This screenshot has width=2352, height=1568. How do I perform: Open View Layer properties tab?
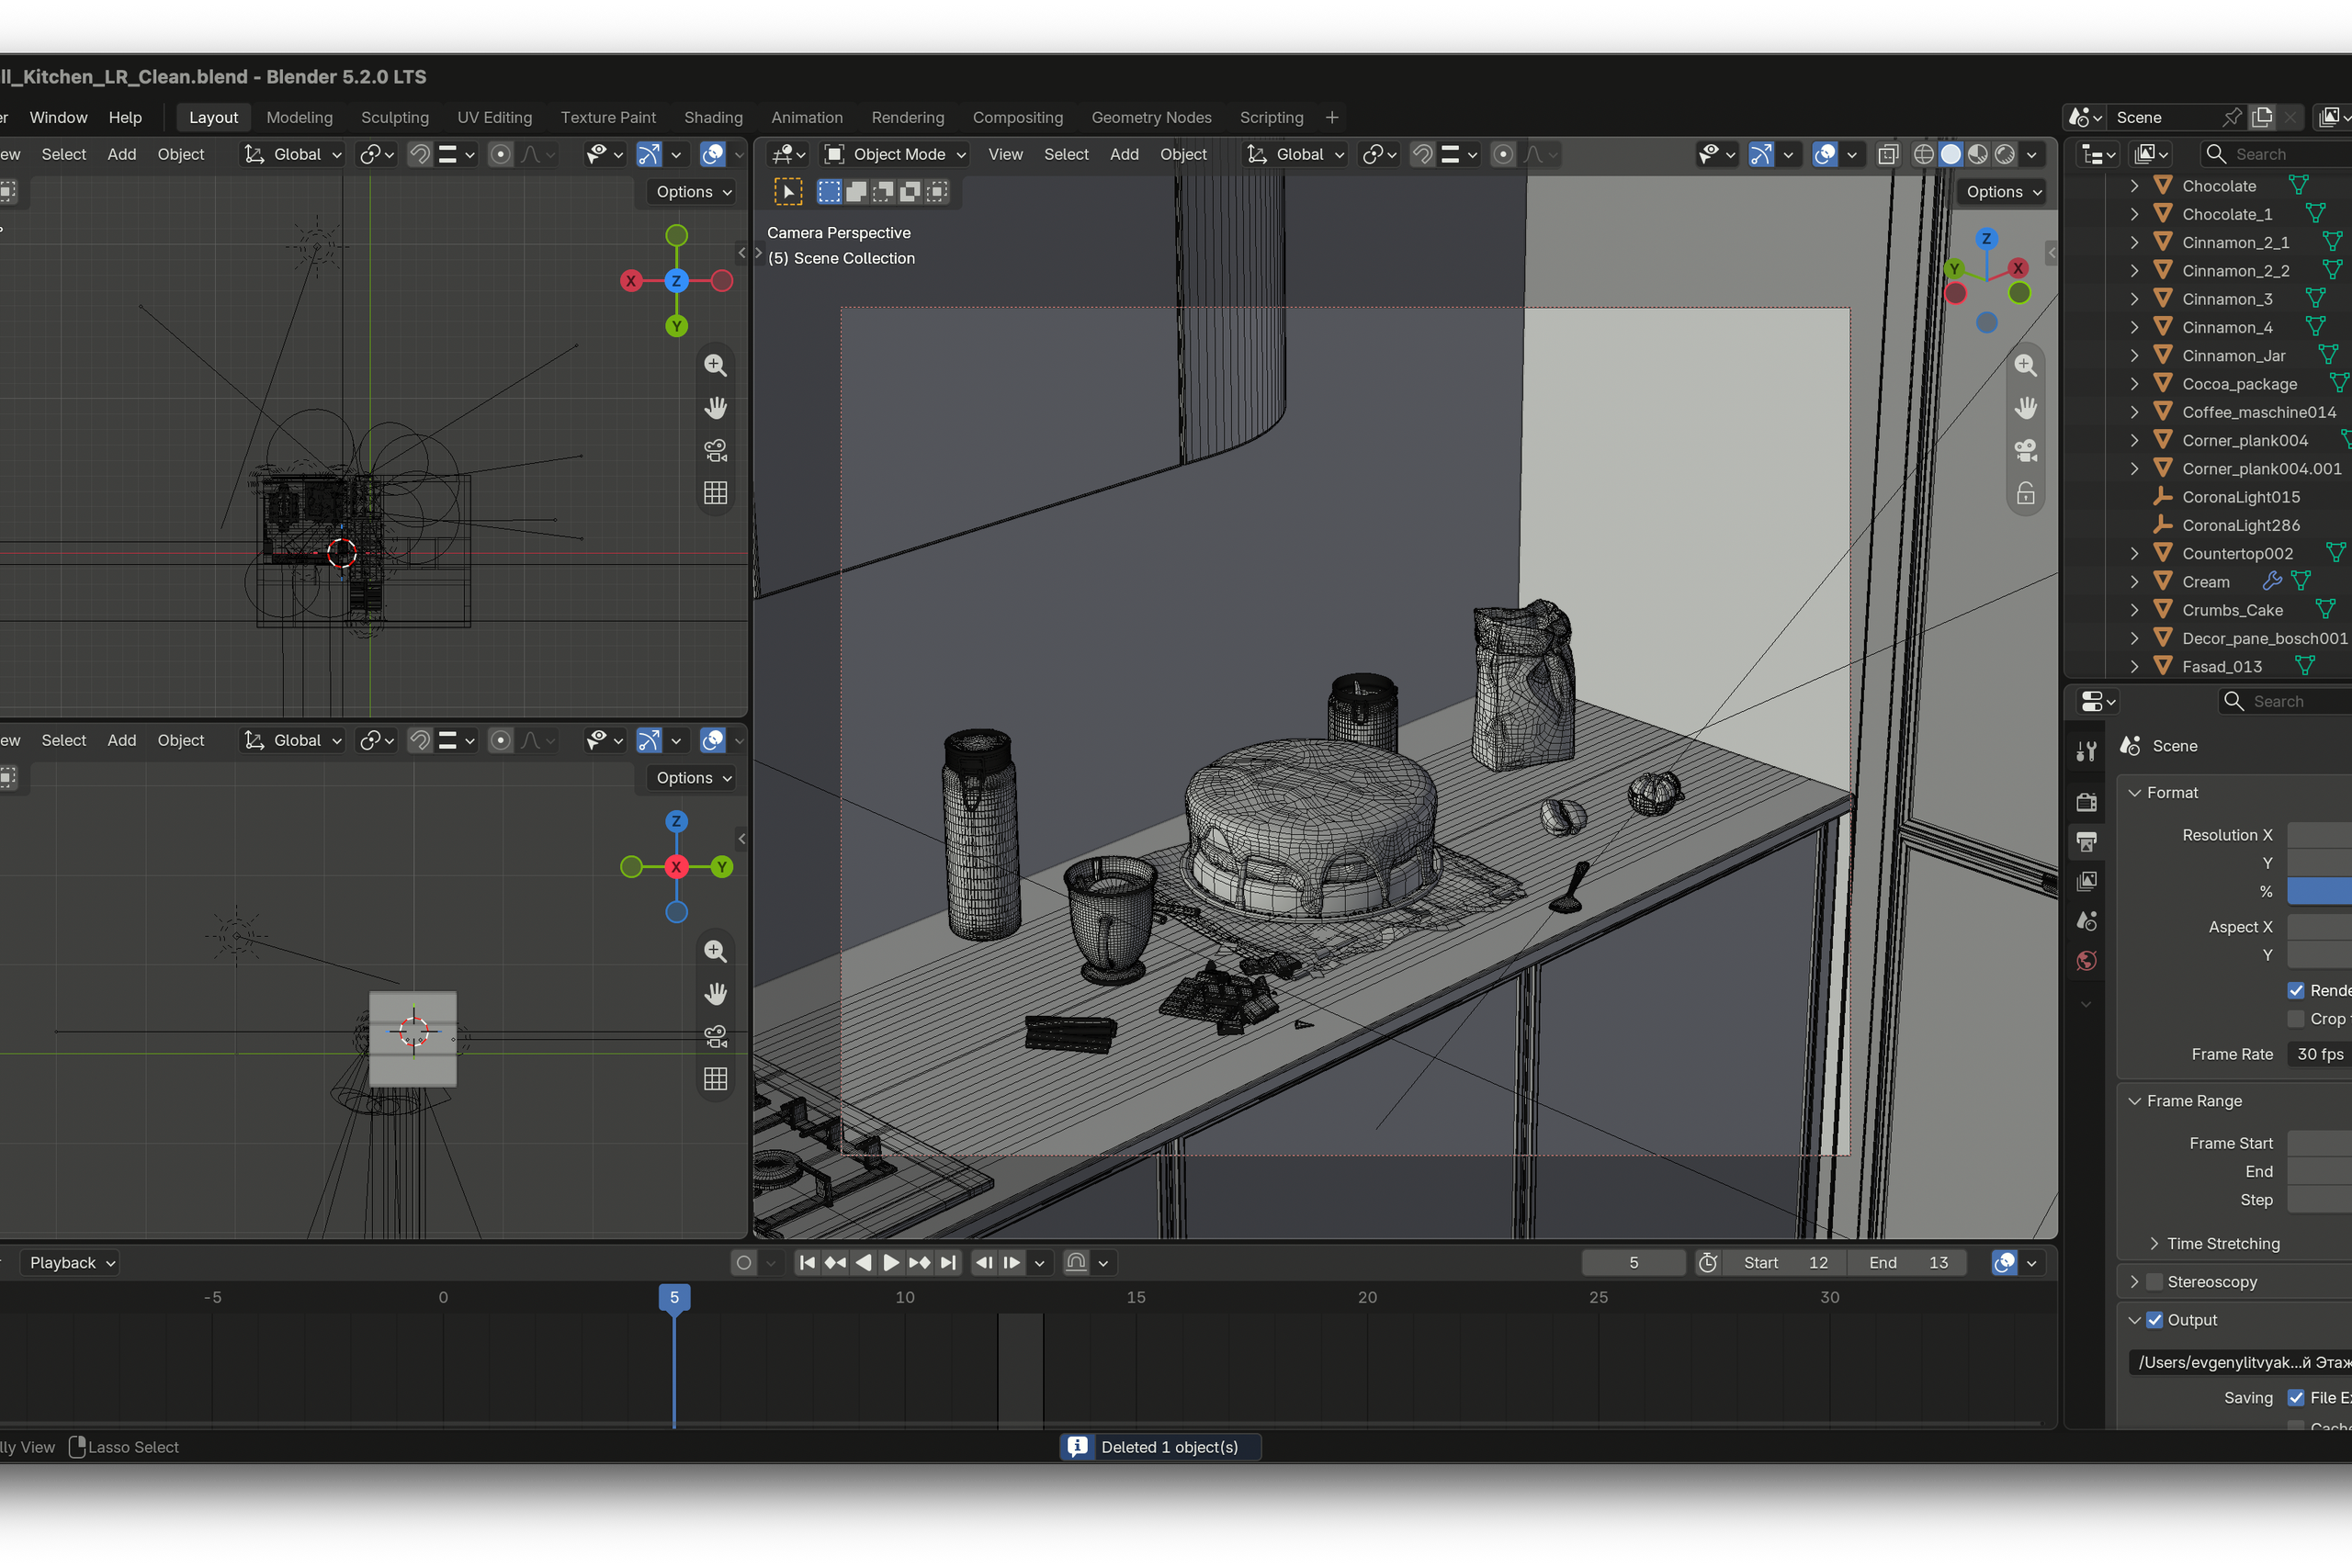(2086, 881)
